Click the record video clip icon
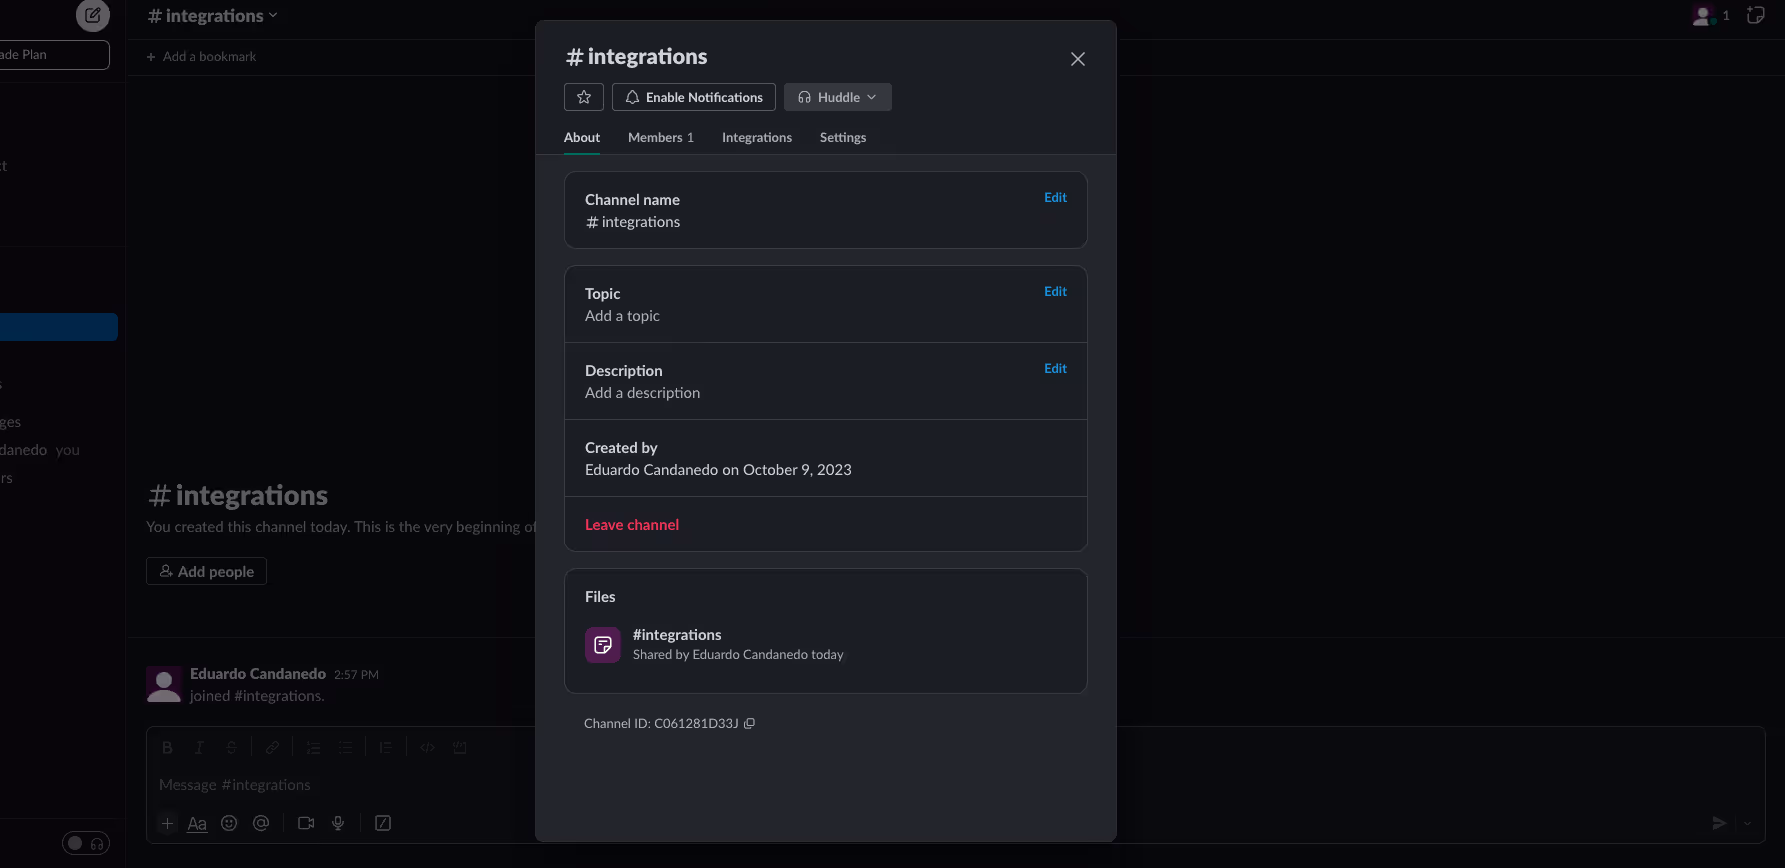Viewport: 1785px width, 868px height. (306, 823)
